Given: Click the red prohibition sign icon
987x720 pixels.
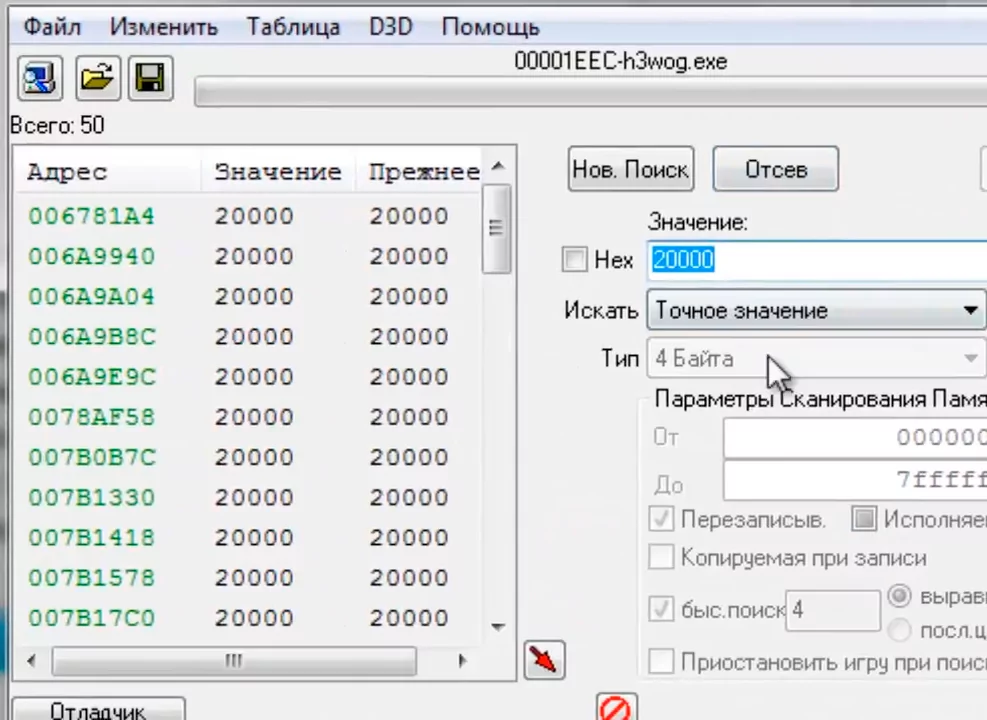Looking at the screenshot, I should (x=616, y=708).
